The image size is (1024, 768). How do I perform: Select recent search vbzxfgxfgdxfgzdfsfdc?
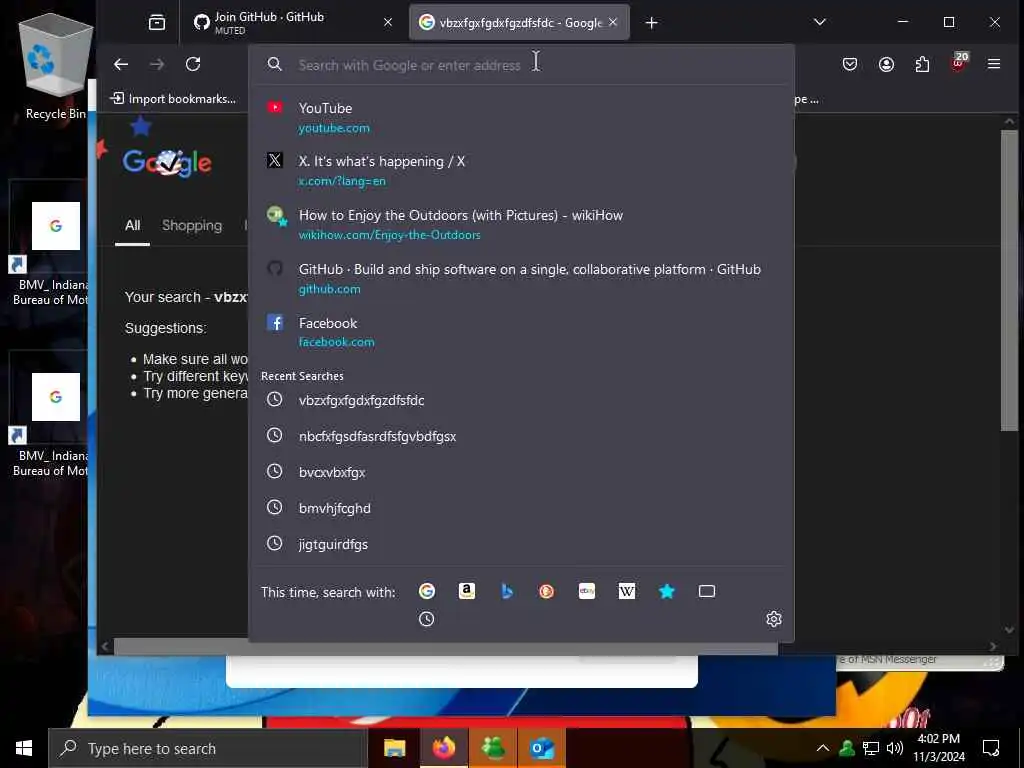point(521,400)
